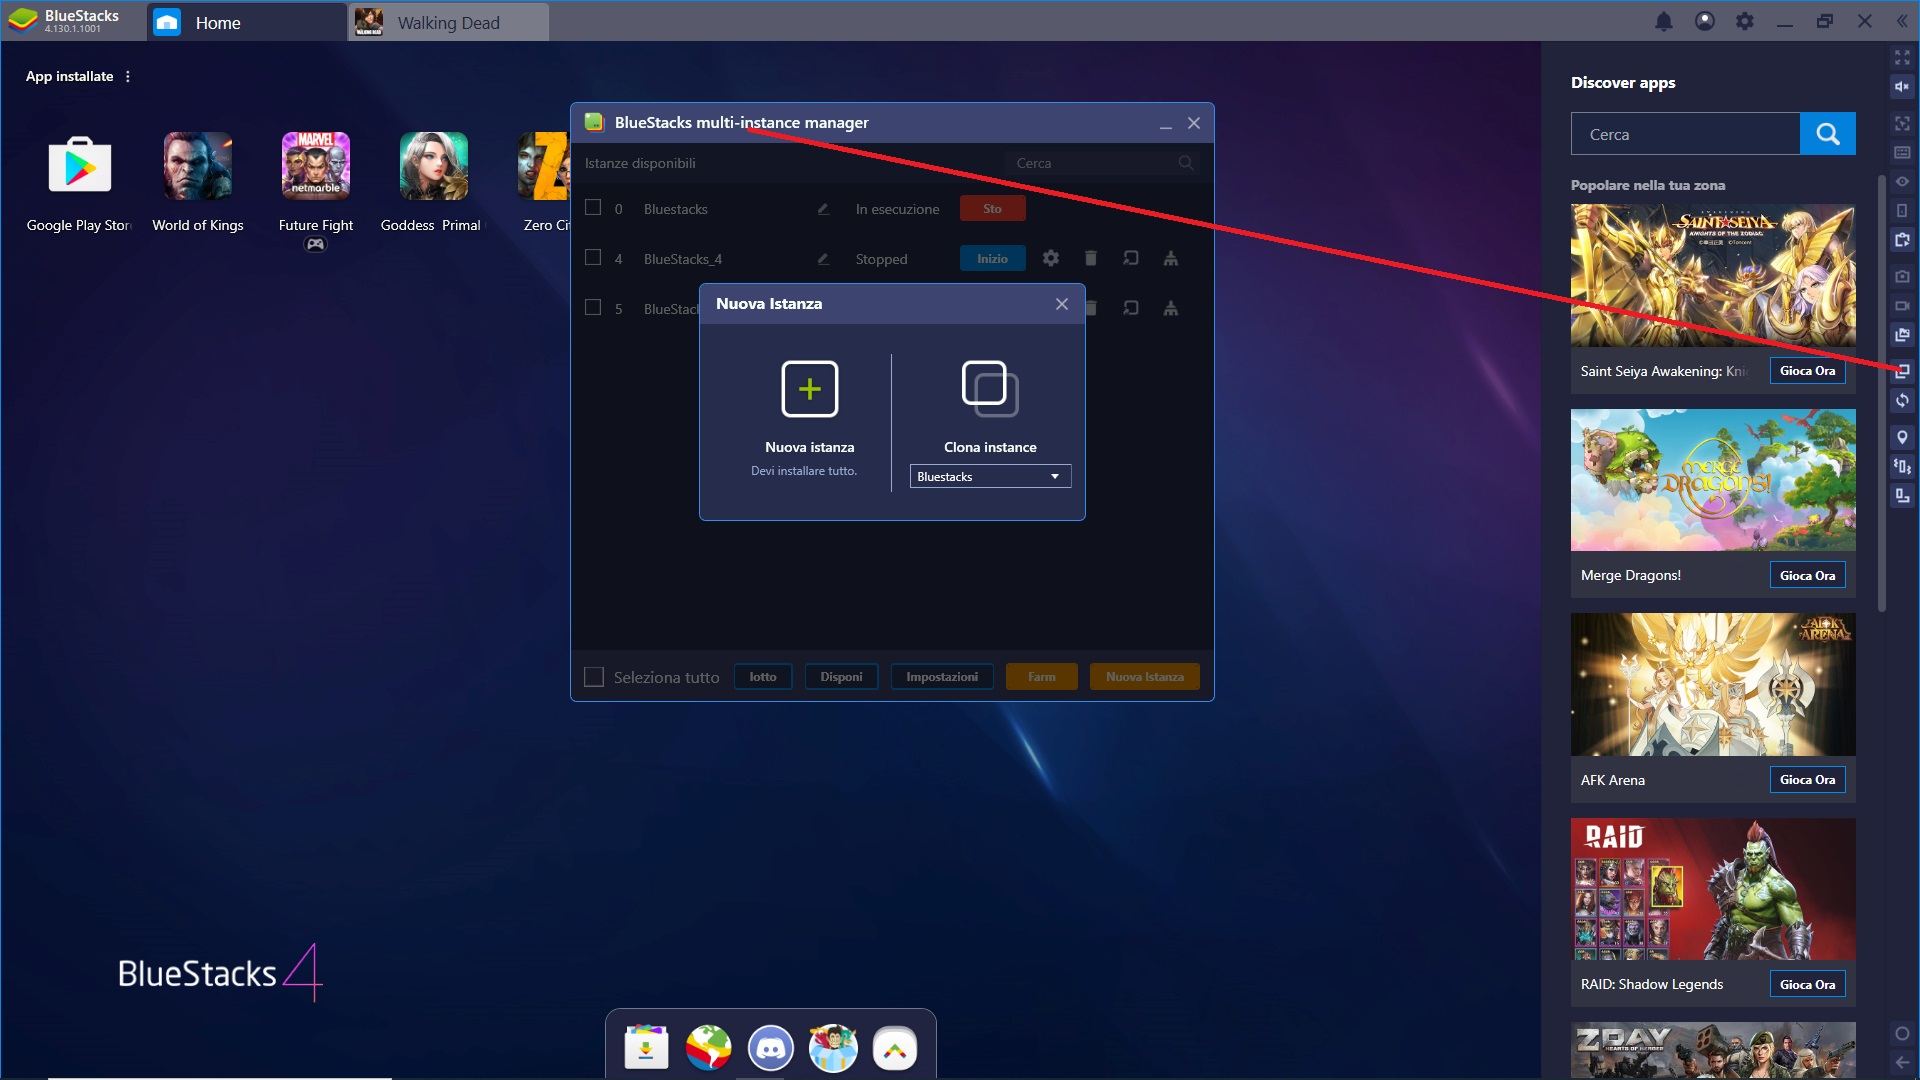Click the Discover apps panel scrollbar

[1881, 393]
